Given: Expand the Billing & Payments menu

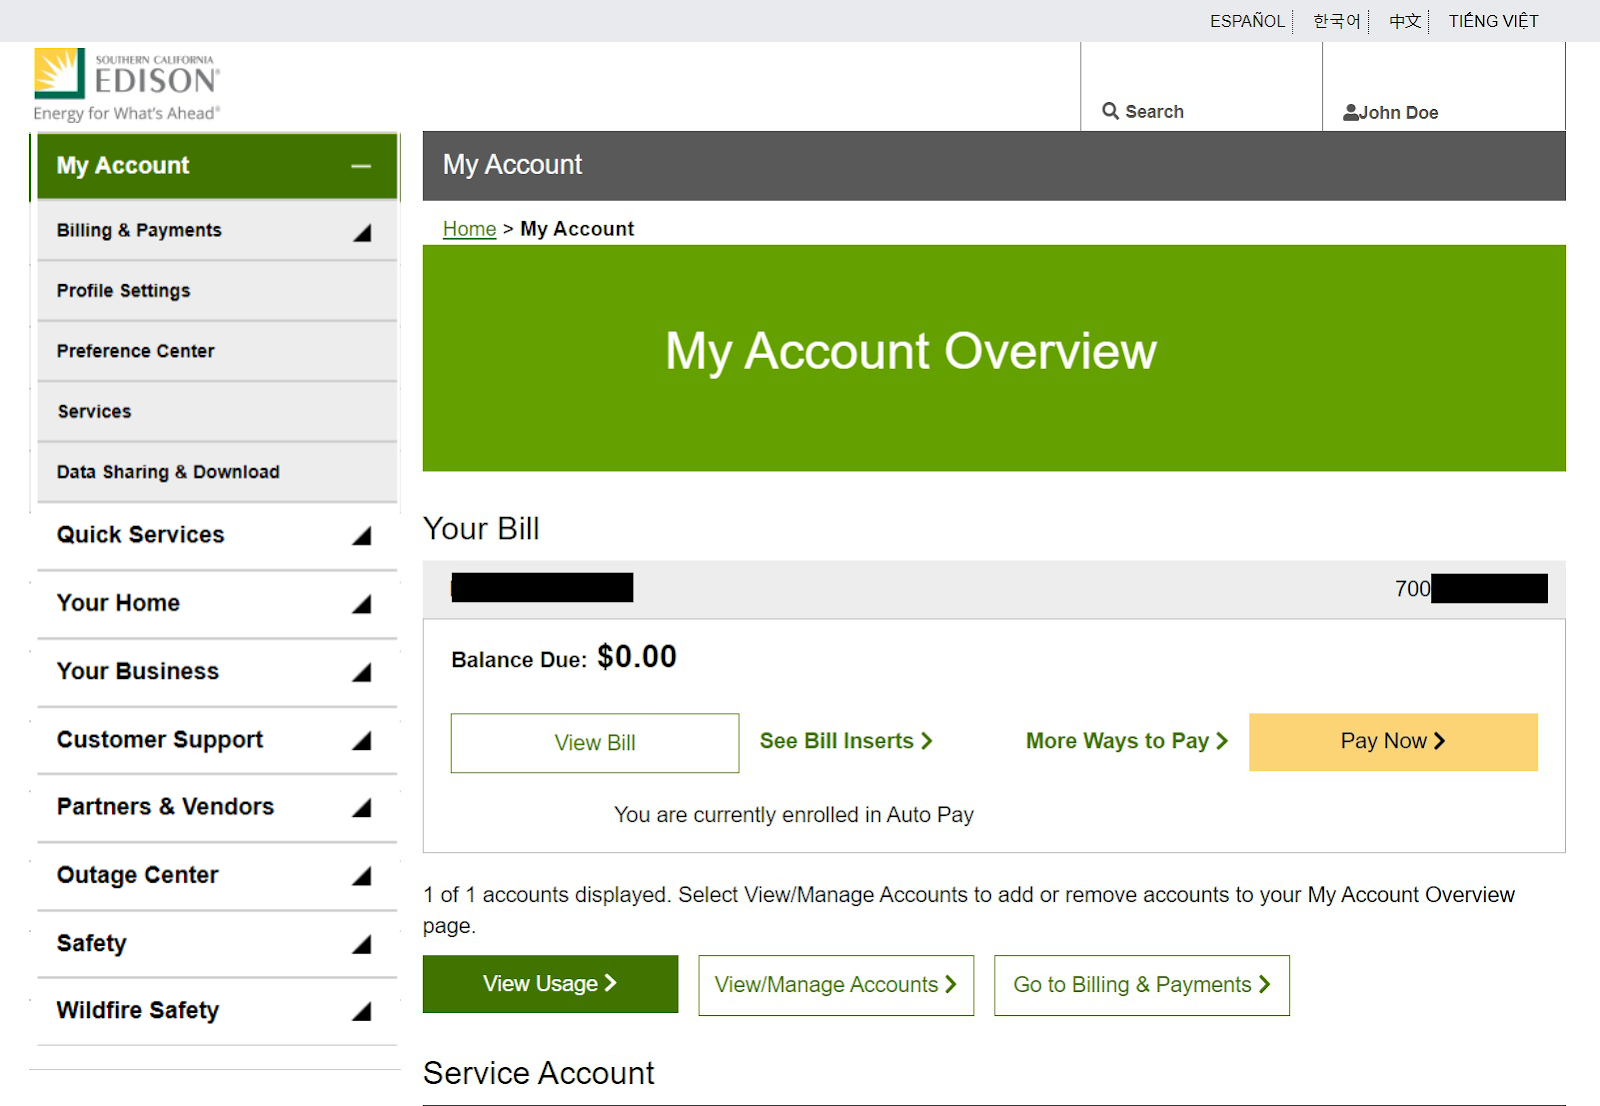Looking at the screenshot, I should click(361, 230).
